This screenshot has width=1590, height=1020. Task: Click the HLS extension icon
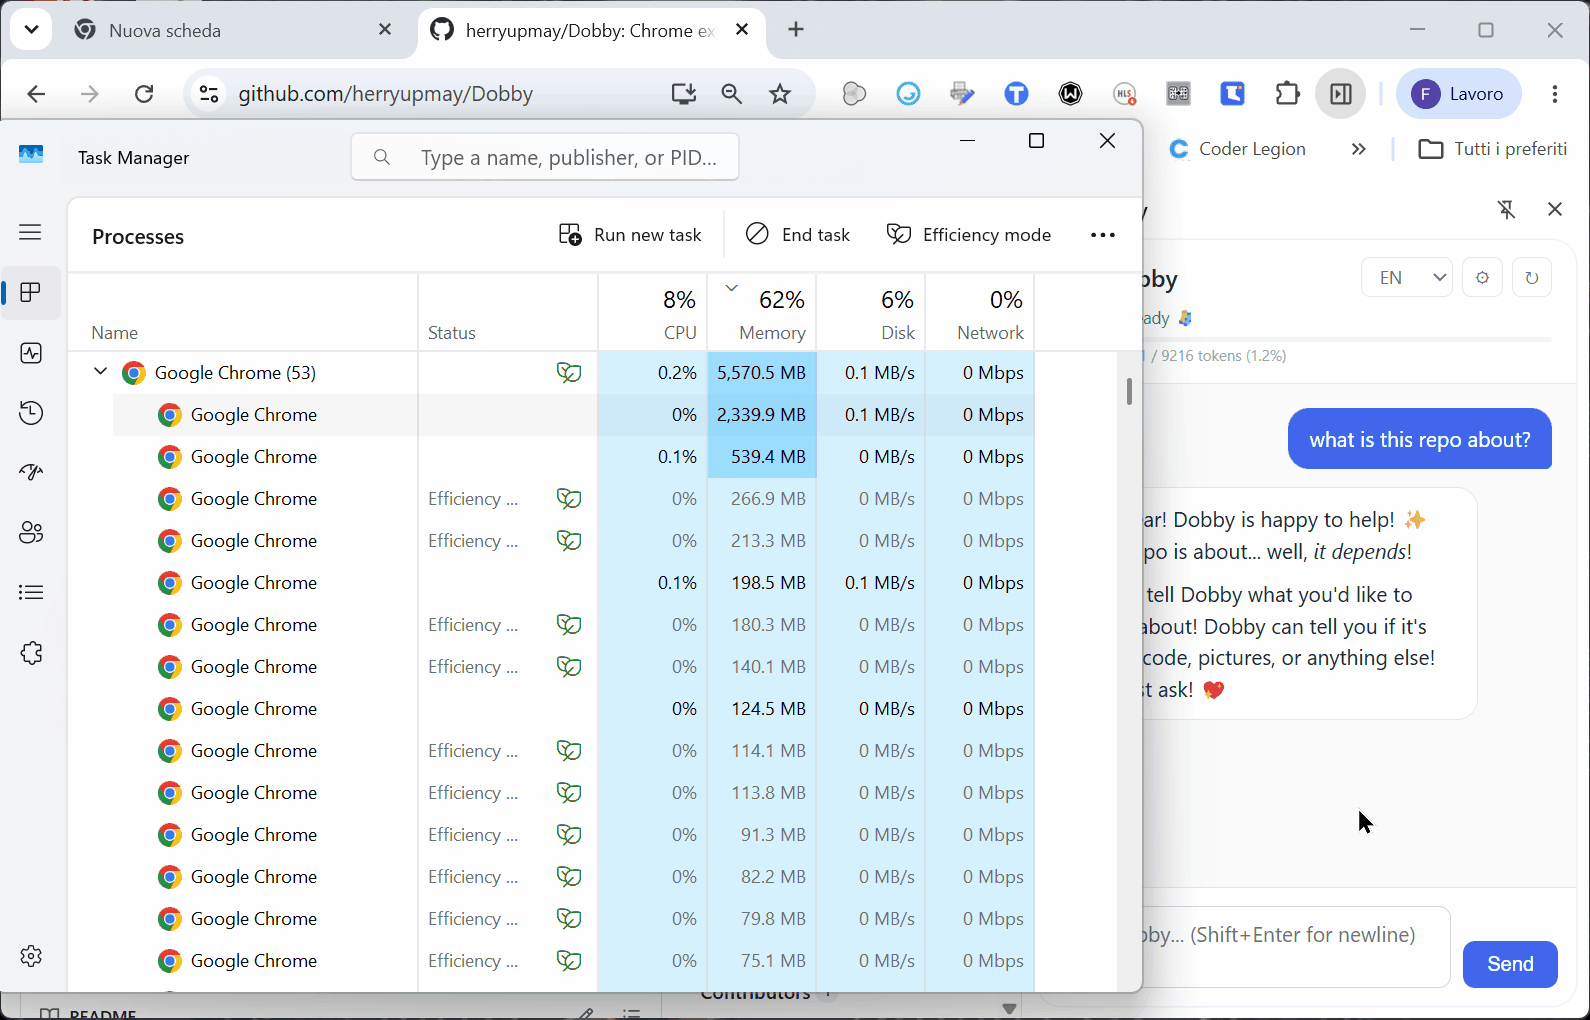1125,94
